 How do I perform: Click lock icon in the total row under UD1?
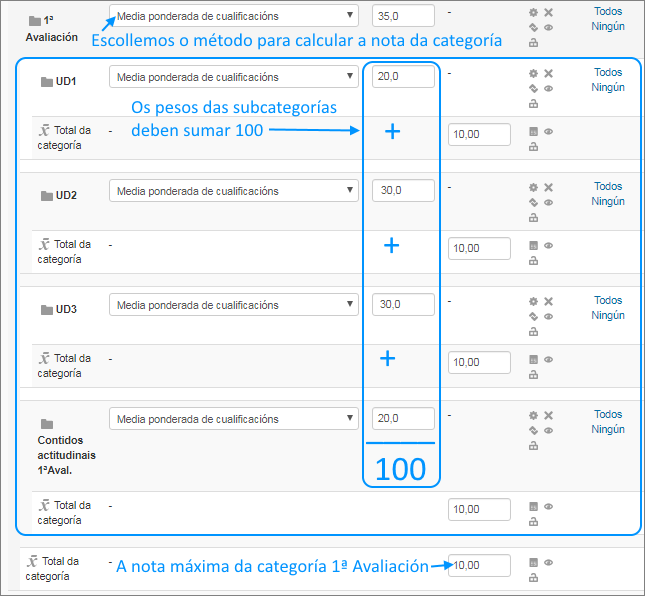[x=533, y=146]
